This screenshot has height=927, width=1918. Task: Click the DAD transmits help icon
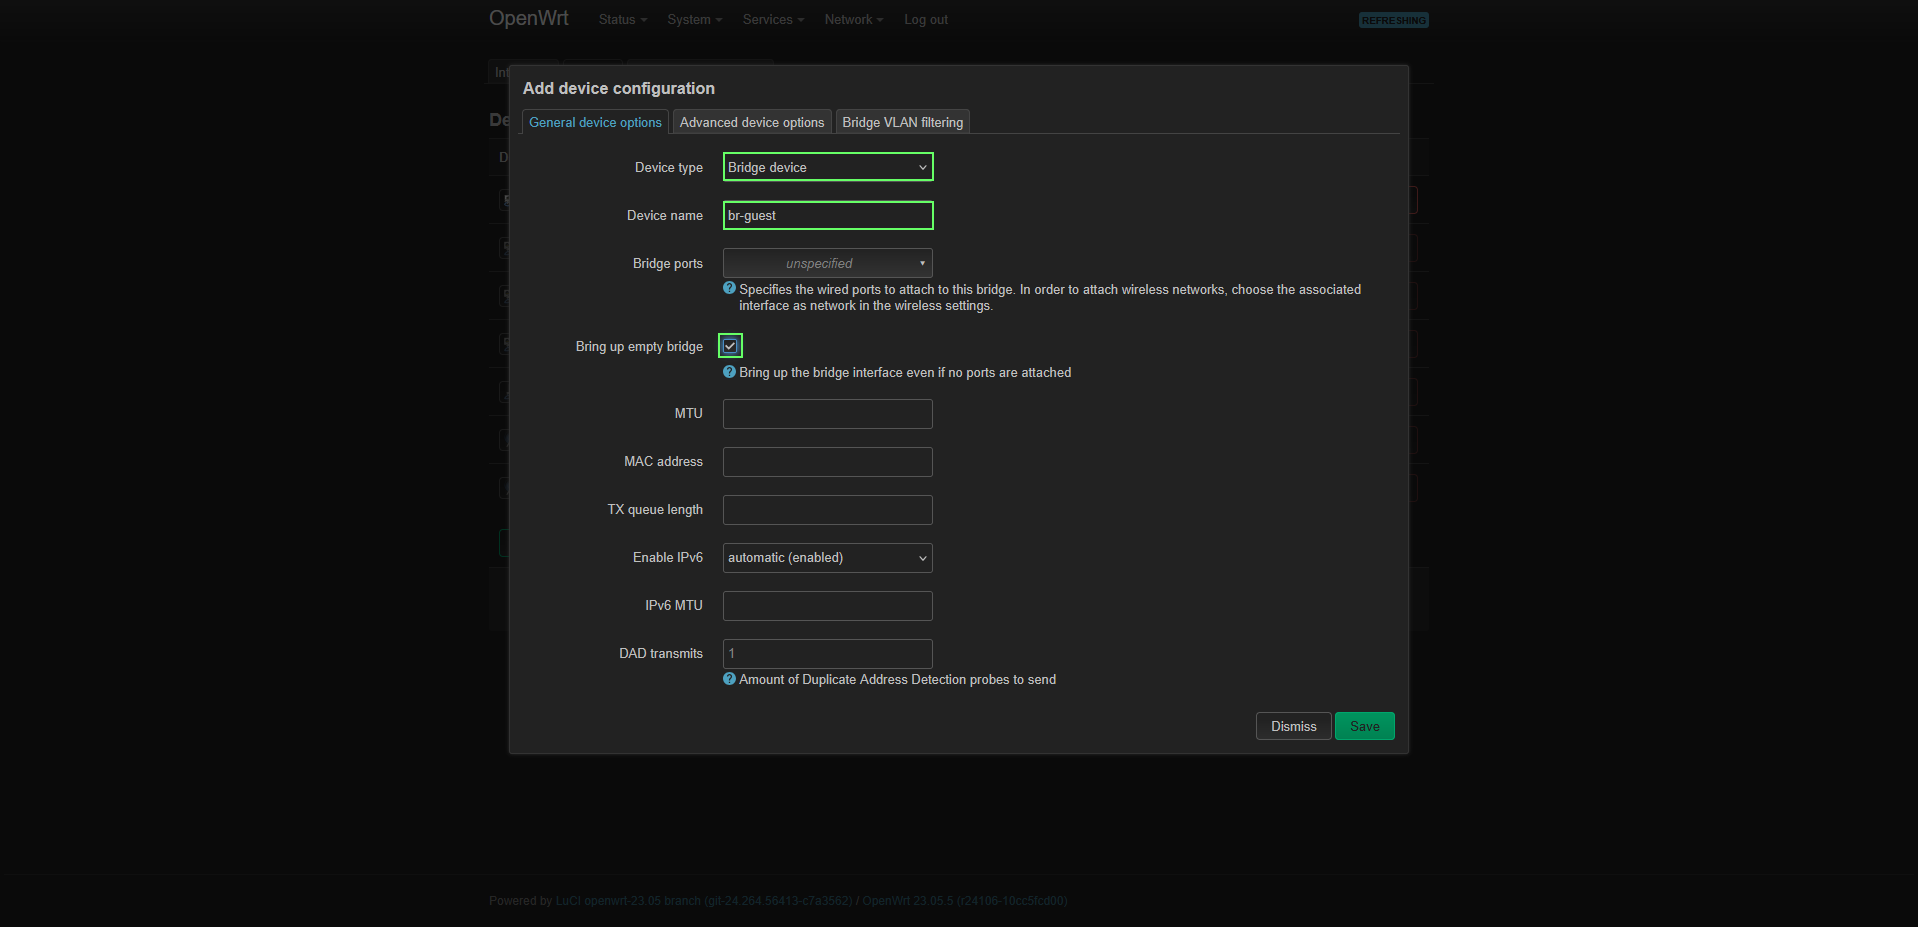[729, 678]
